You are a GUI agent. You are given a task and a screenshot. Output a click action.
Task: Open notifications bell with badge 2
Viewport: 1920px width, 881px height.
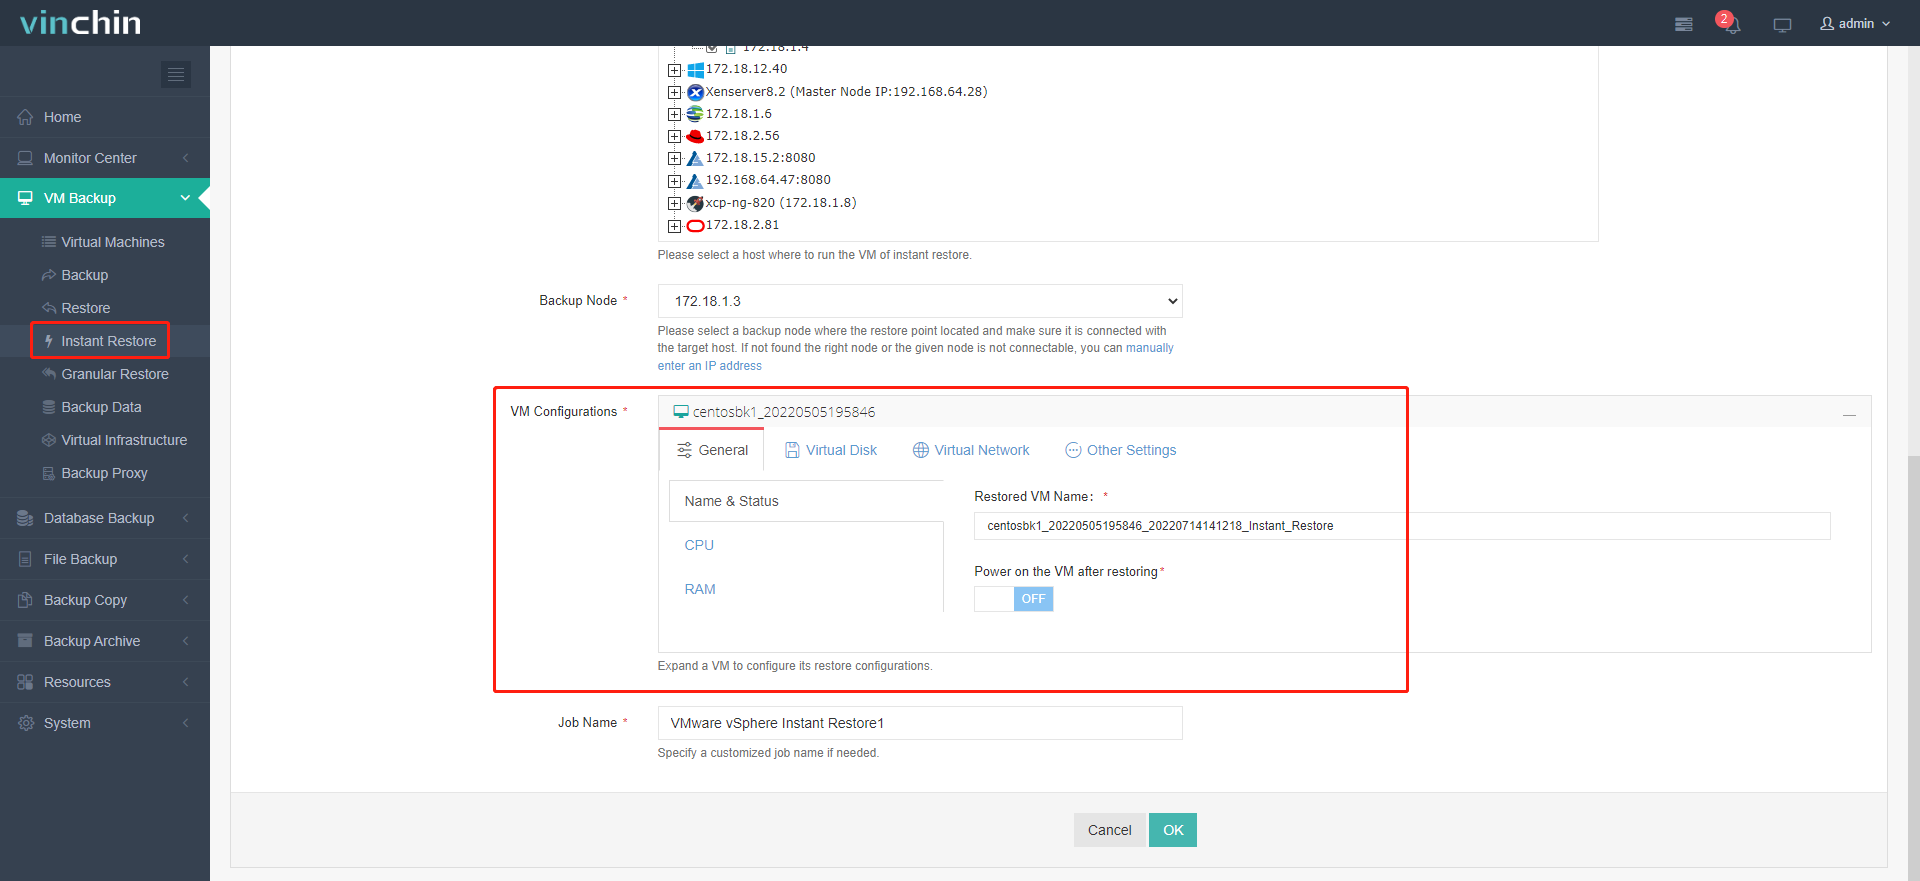[1729, 23]
